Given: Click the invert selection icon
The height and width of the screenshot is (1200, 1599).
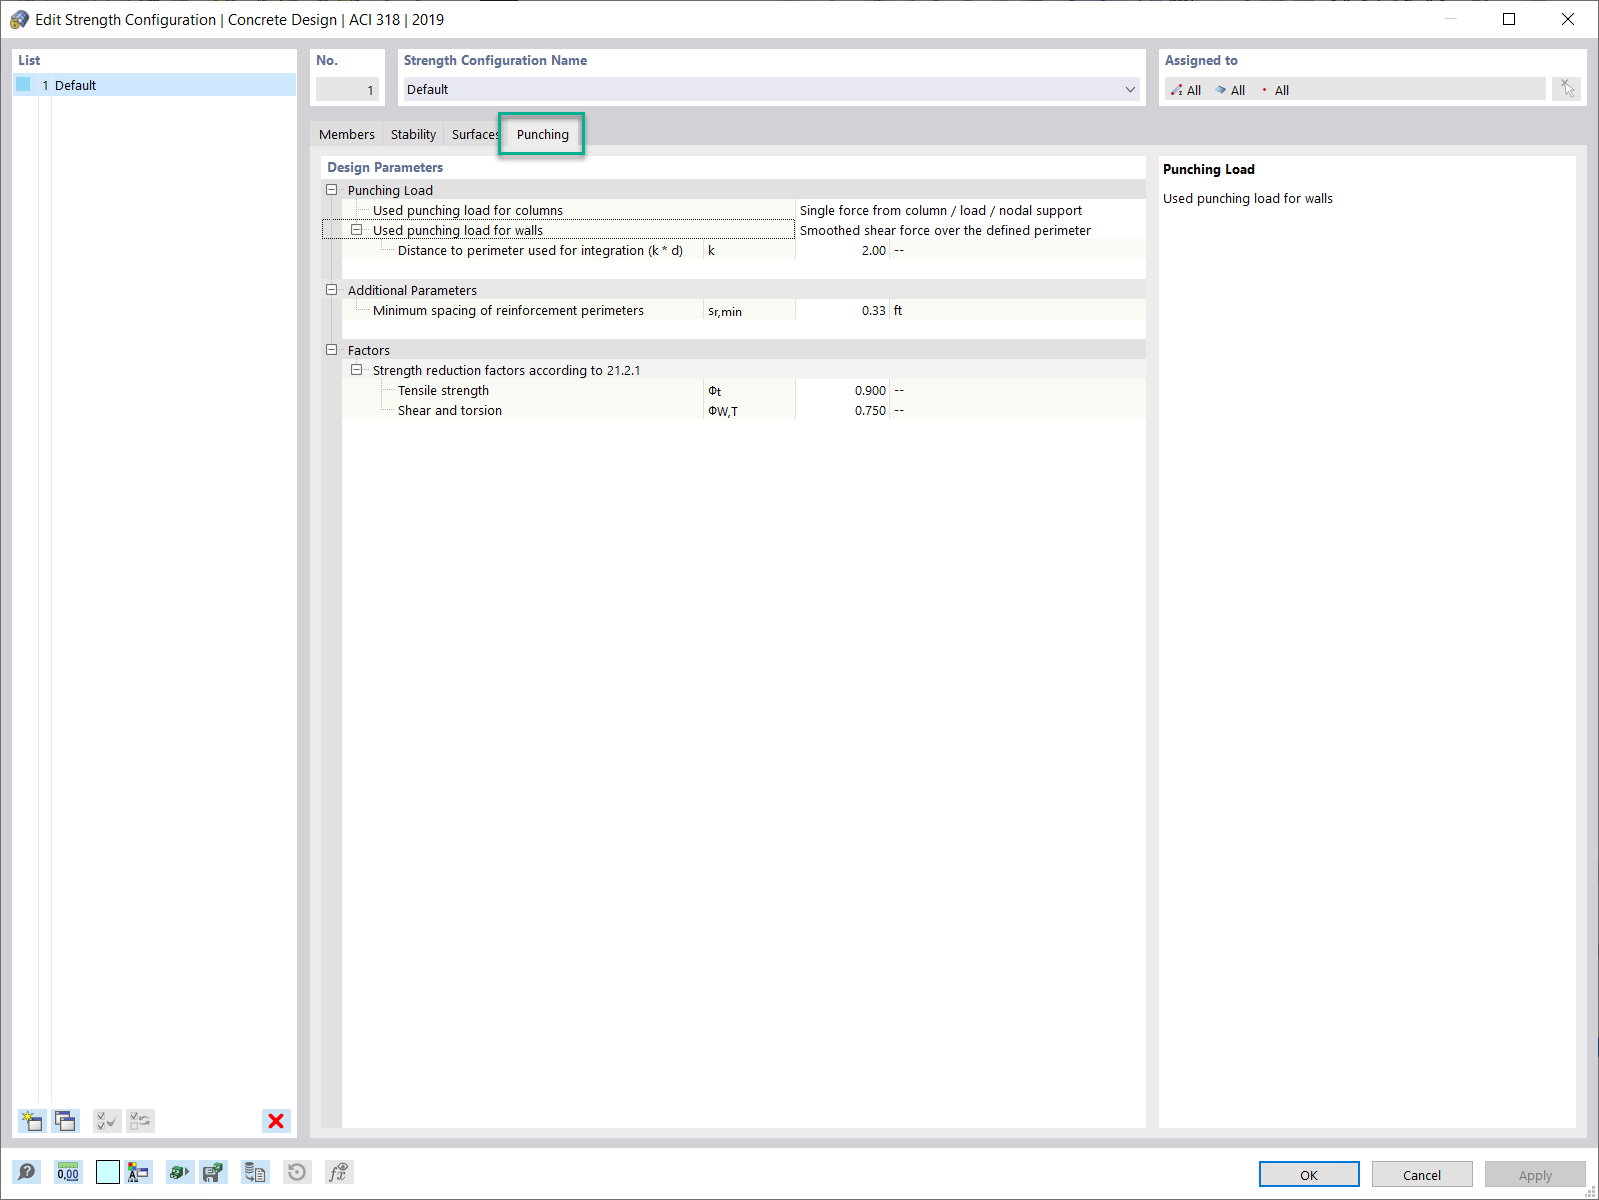Looking at the screenshot, I should (x=140, y=1121).
